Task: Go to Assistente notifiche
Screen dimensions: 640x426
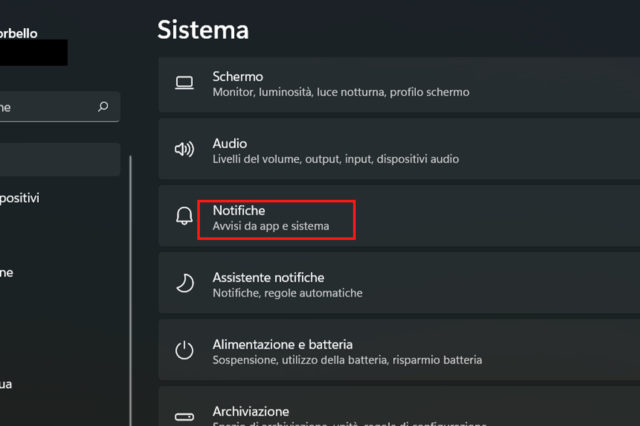Action: (x=400, y=284)
